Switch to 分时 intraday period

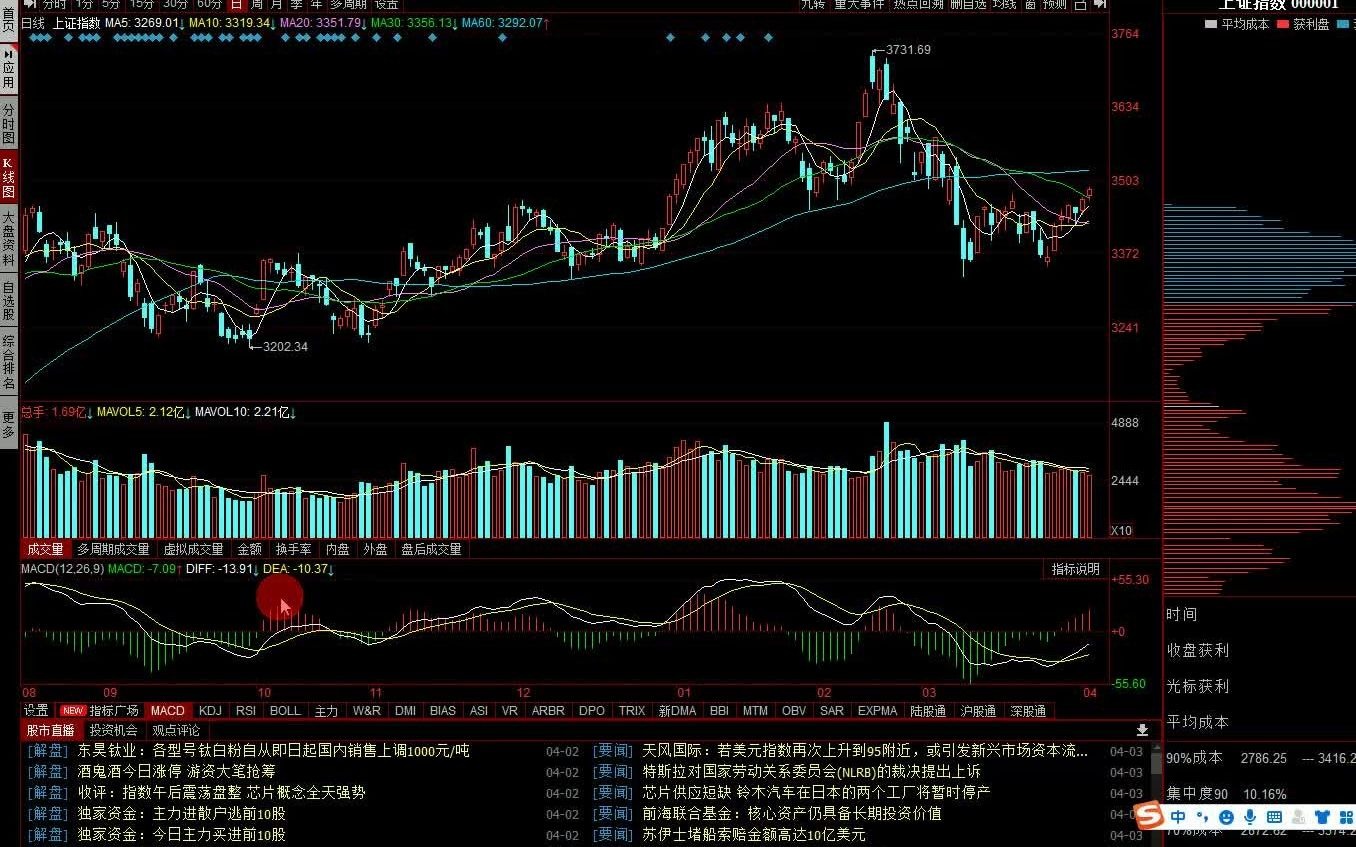[x=54, y=4]
